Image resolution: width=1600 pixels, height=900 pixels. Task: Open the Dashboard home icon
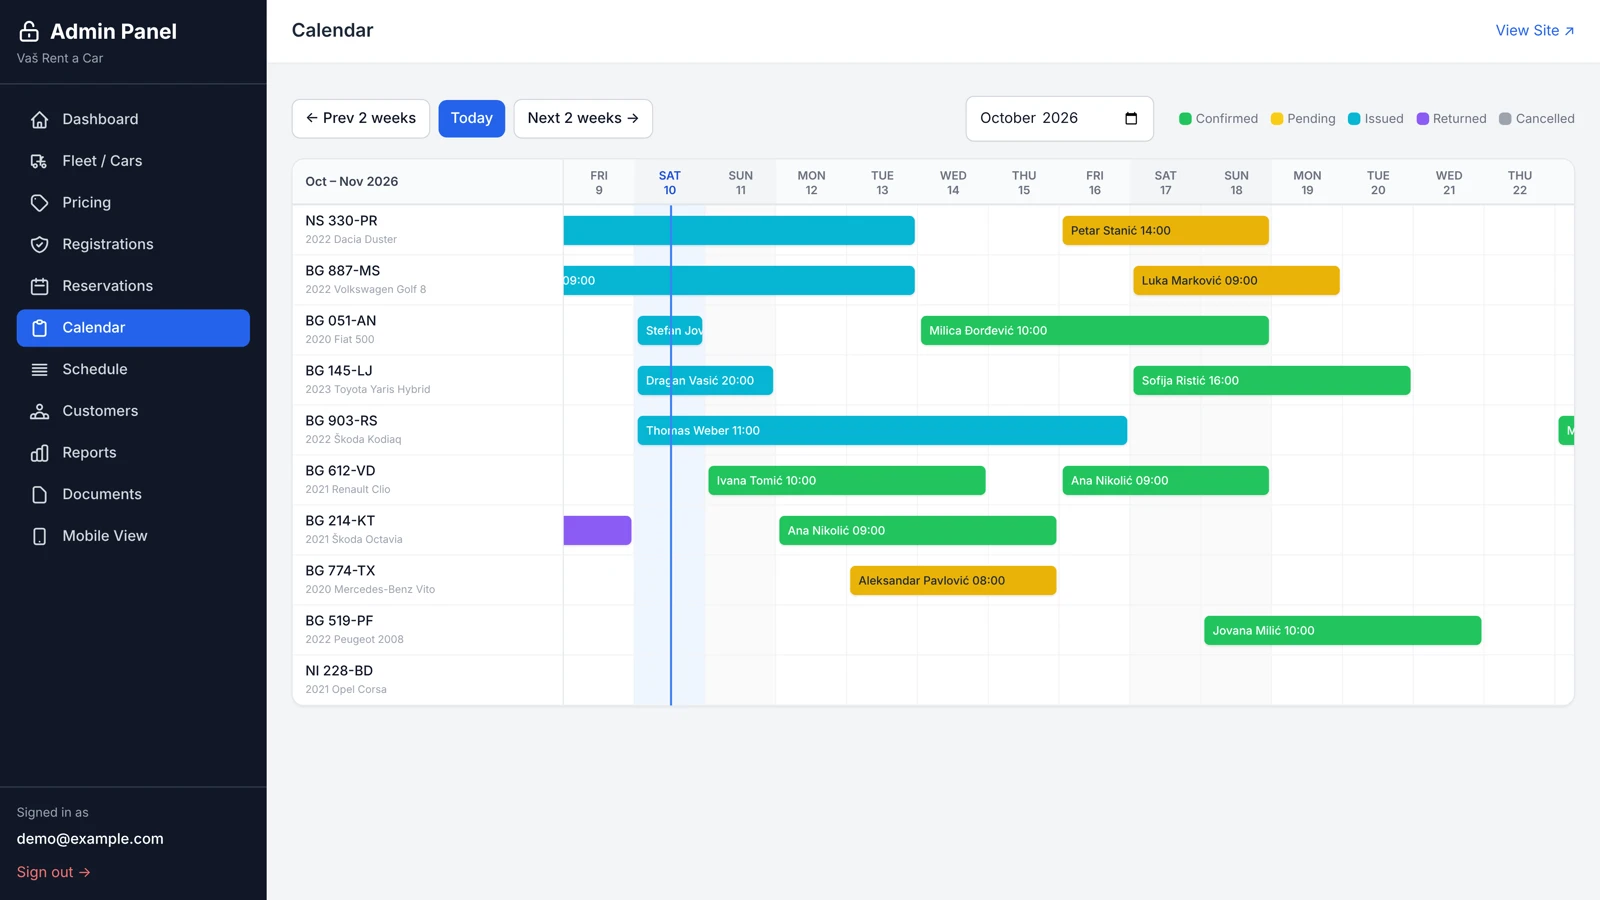(39, 119)
